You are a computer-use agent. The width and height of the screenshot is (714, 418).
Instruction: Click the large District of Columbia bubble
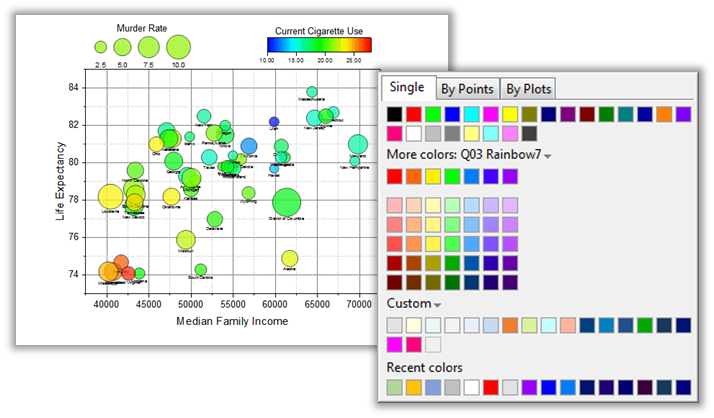[287, 202]
